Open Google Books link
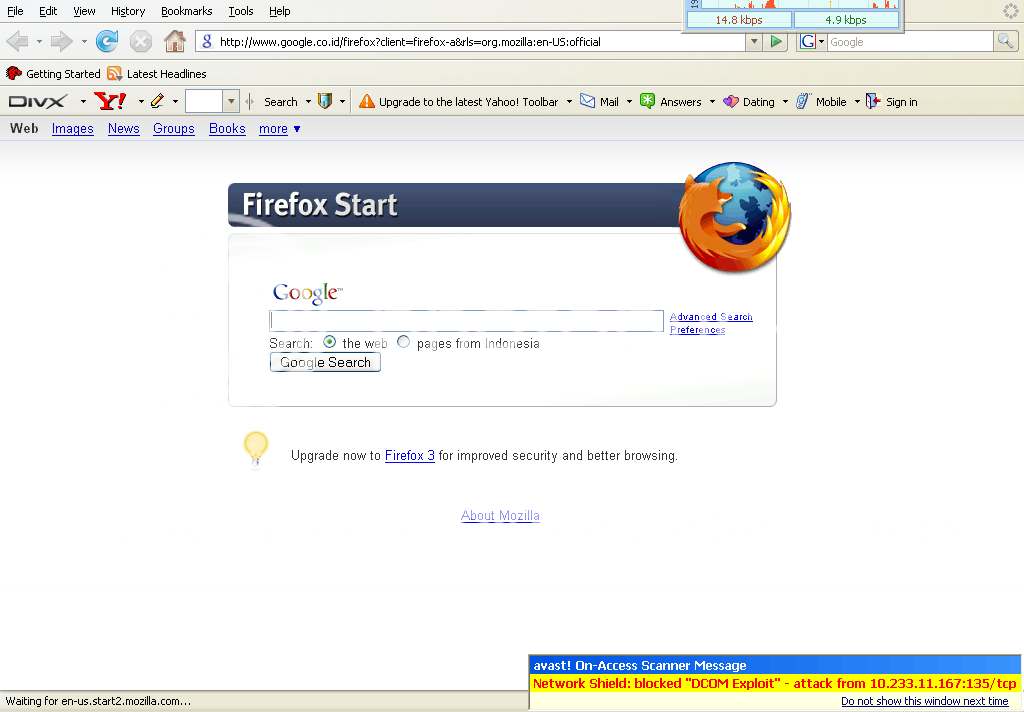This screenshot has width=1024, height=712. click(227, 129)
